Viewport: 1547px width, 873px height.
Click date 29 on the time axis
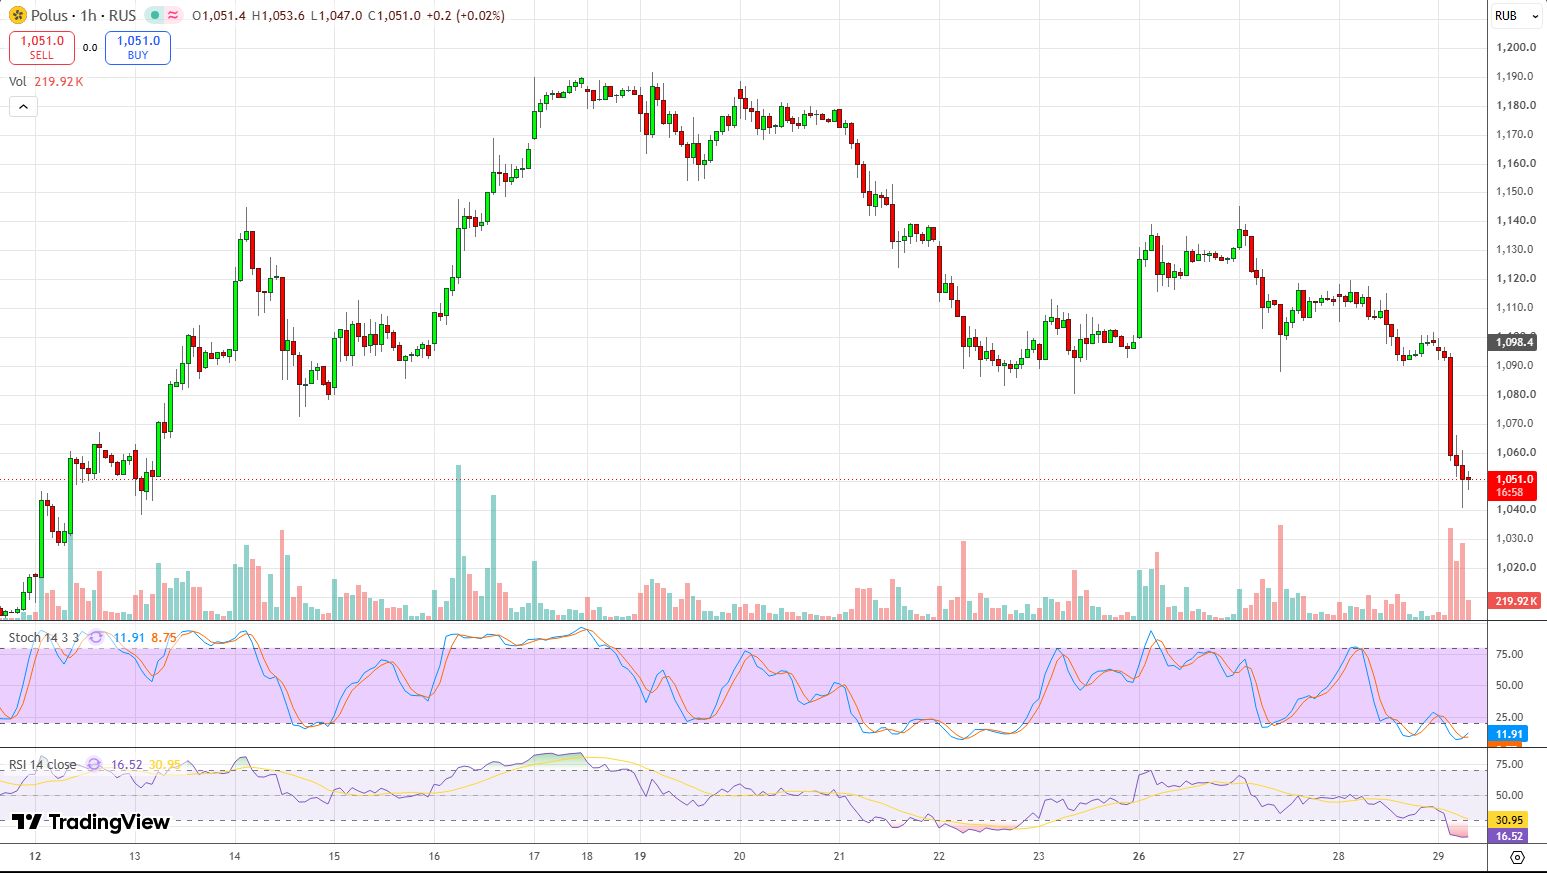(1438, 856)
